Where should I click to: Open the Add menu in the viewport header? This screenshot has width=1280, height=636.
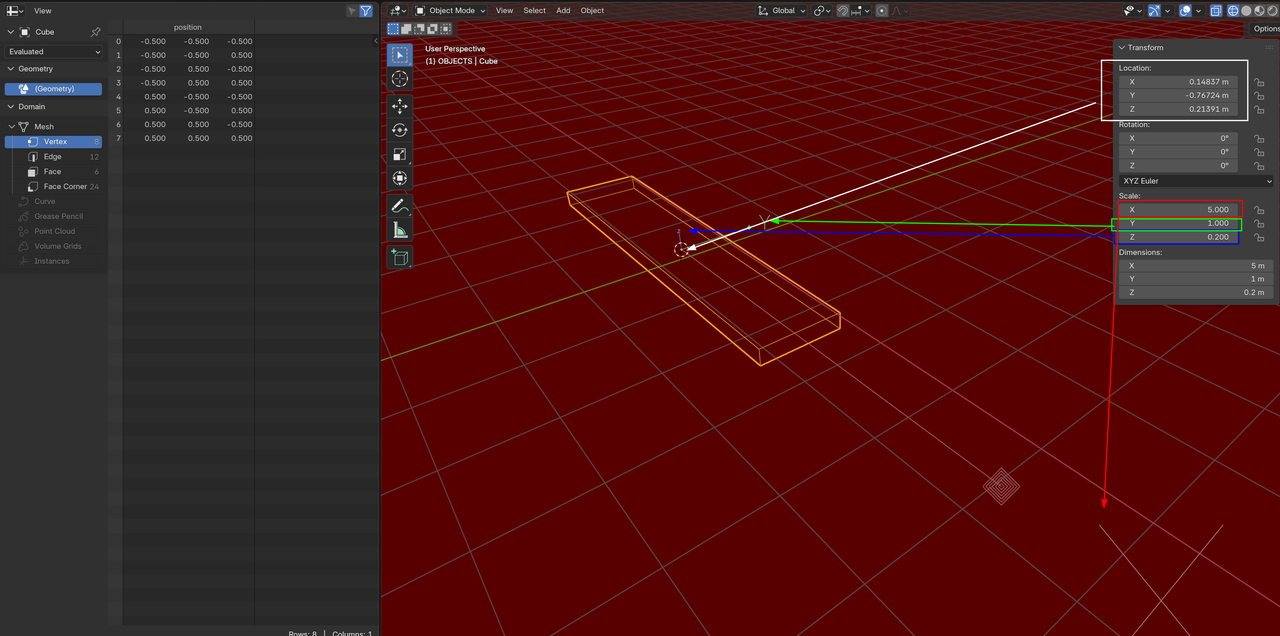tap(563, 10)
